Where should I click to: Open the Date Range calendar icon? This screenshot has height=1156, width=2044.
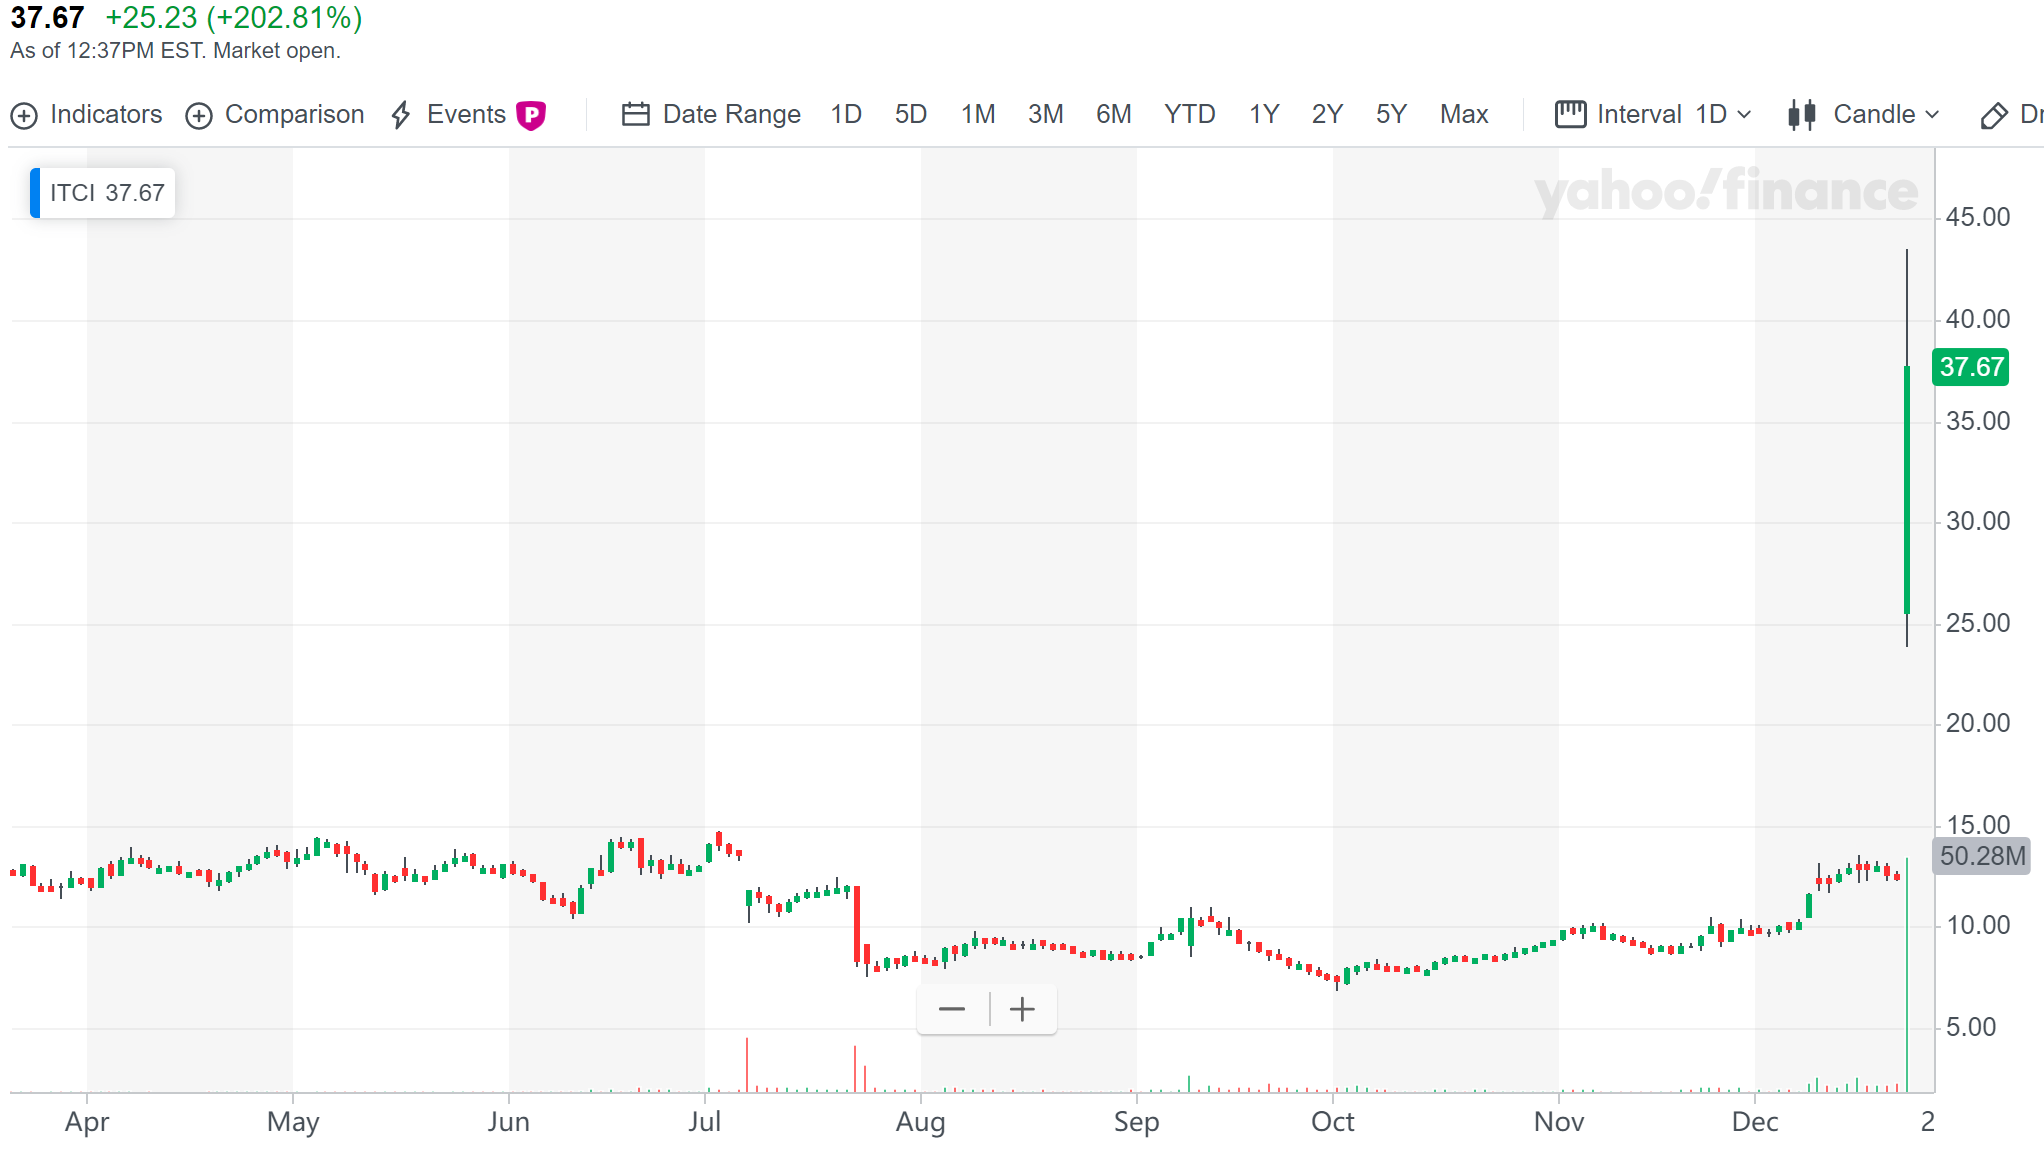click(x=636, y=115)
